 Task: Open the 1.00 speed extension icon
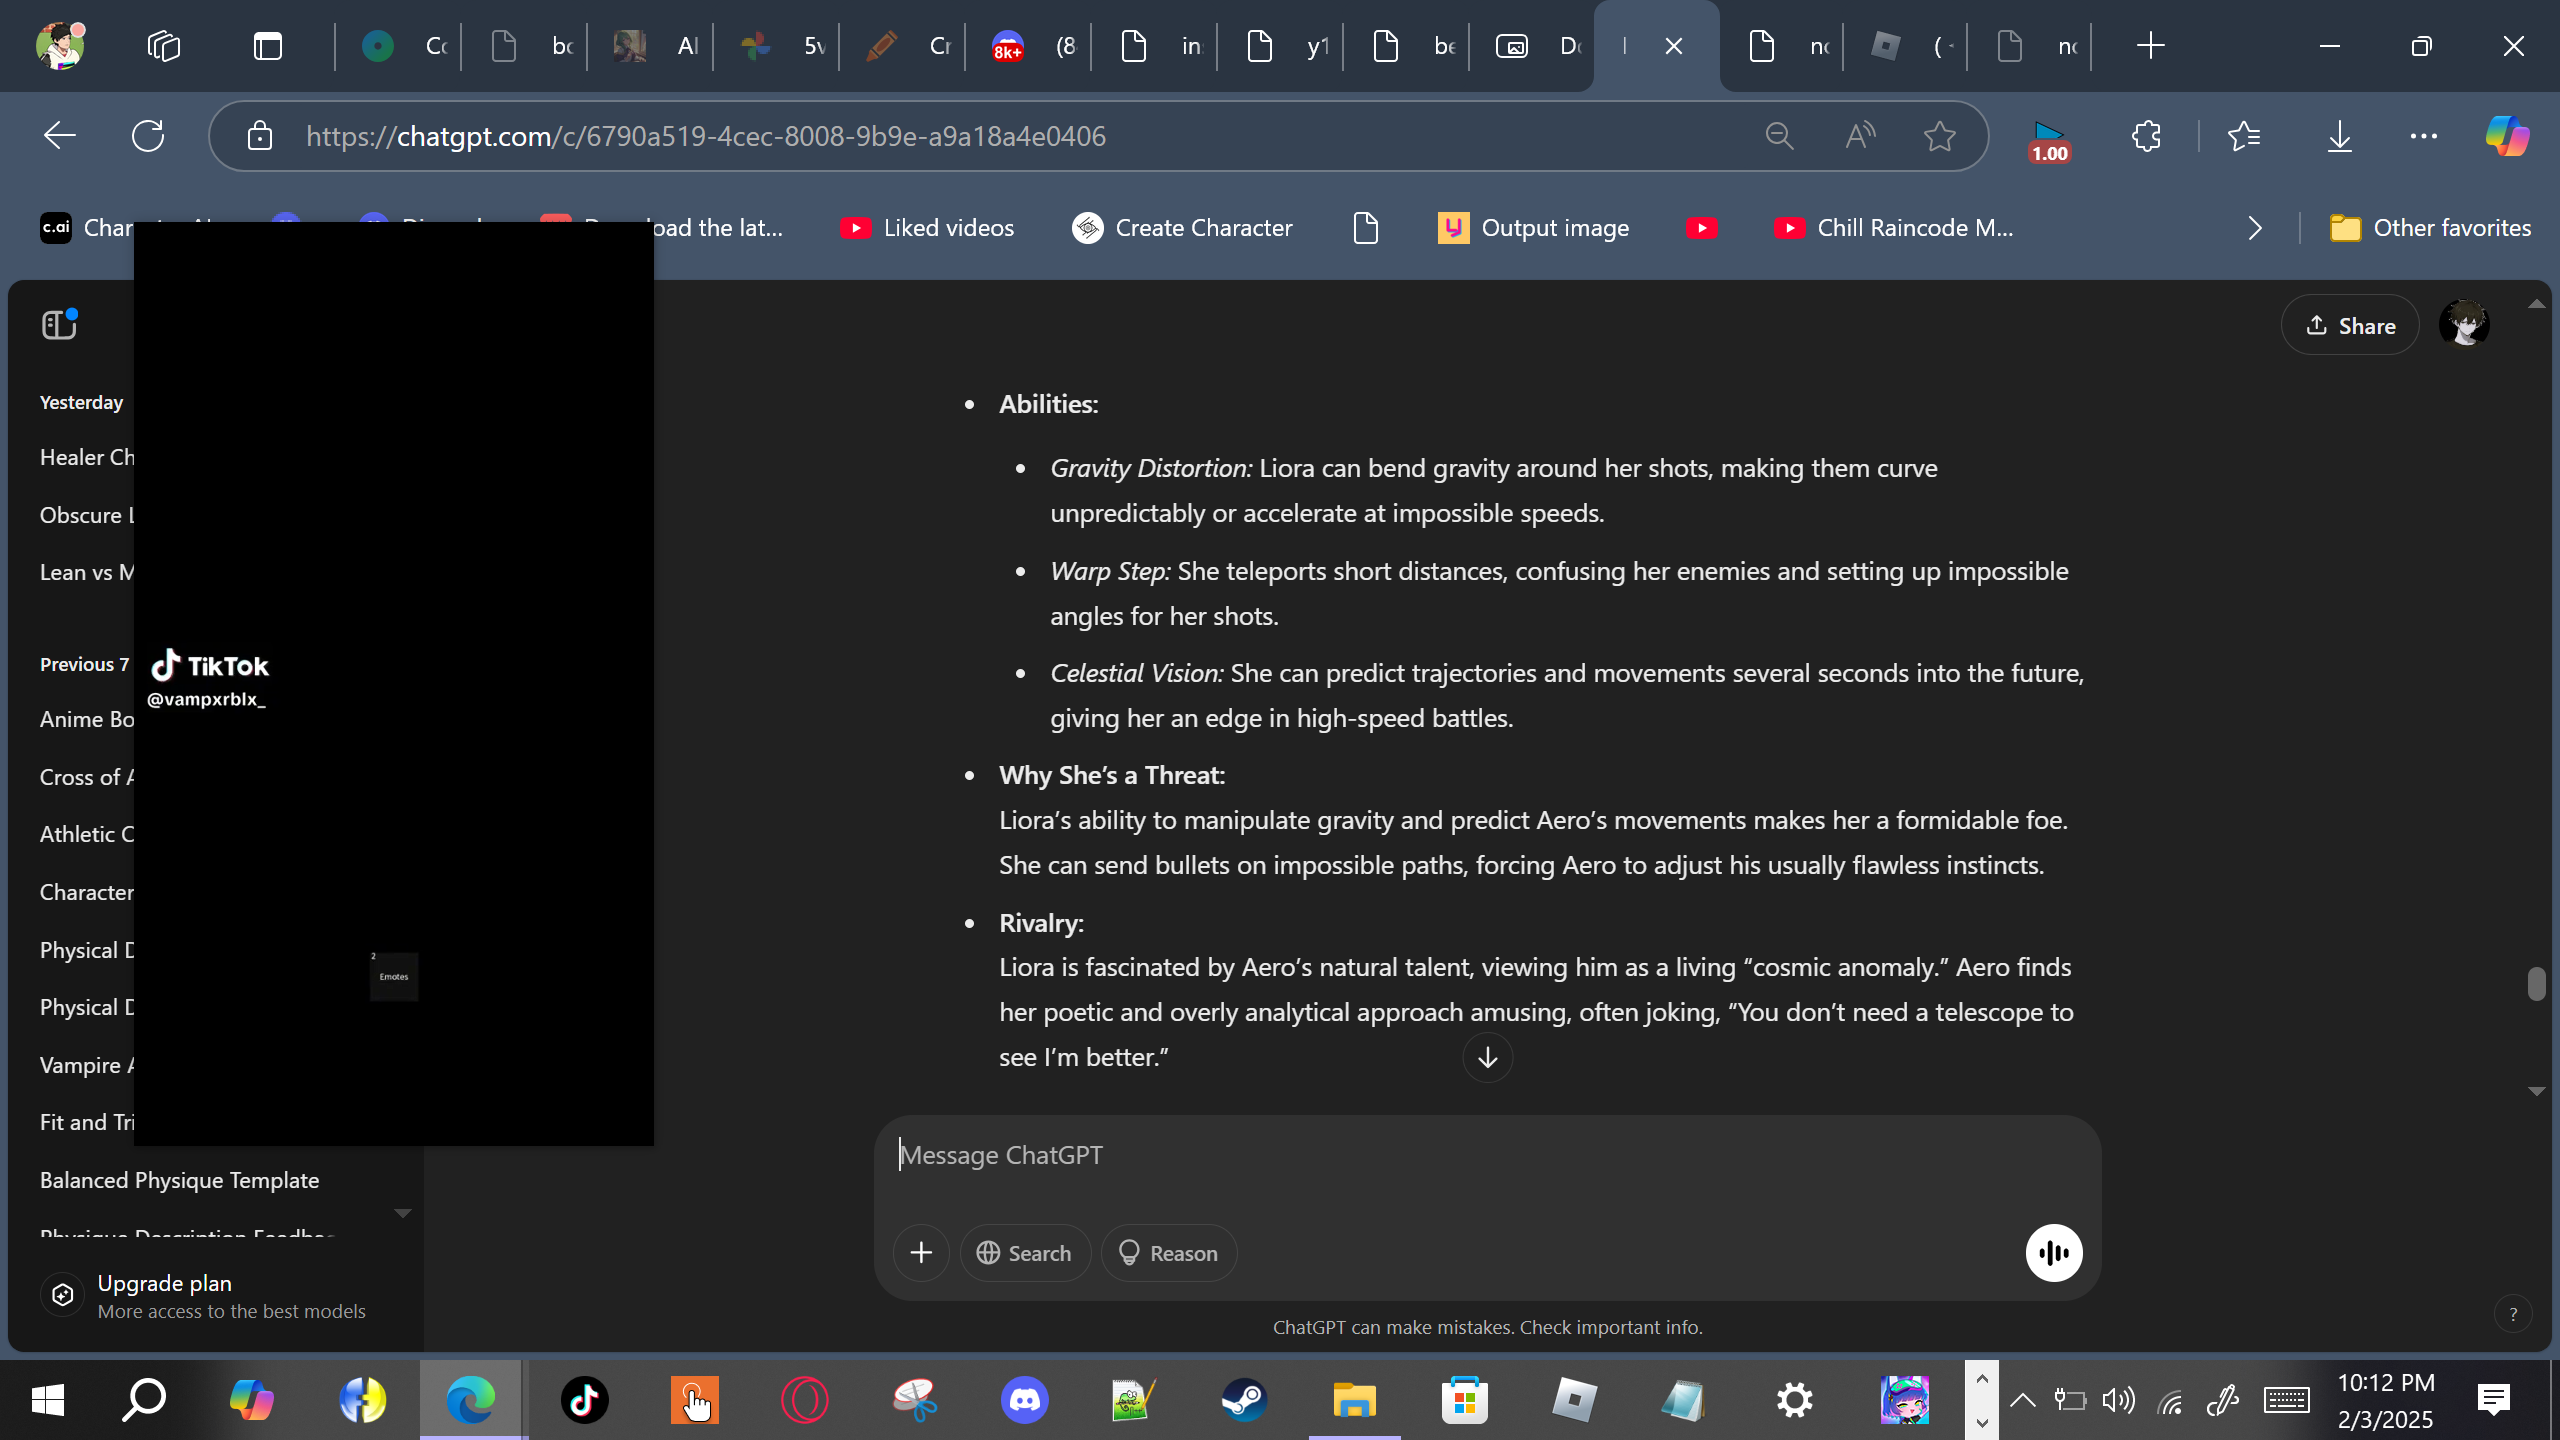click(2049, 141)
